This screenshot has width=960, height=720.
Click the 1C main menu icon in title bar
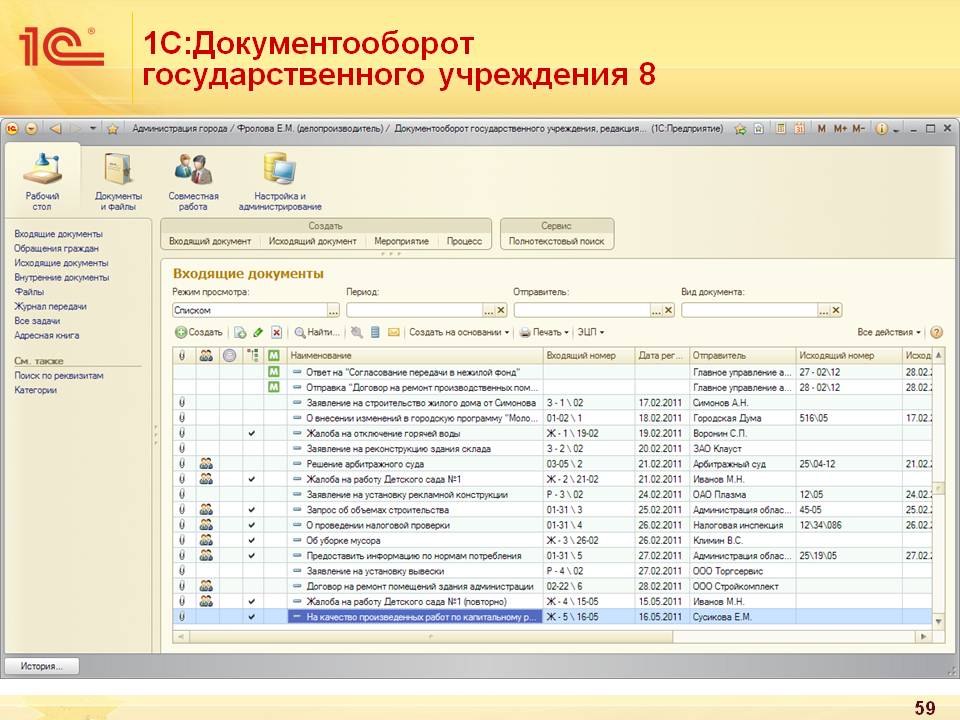point(13,129)
